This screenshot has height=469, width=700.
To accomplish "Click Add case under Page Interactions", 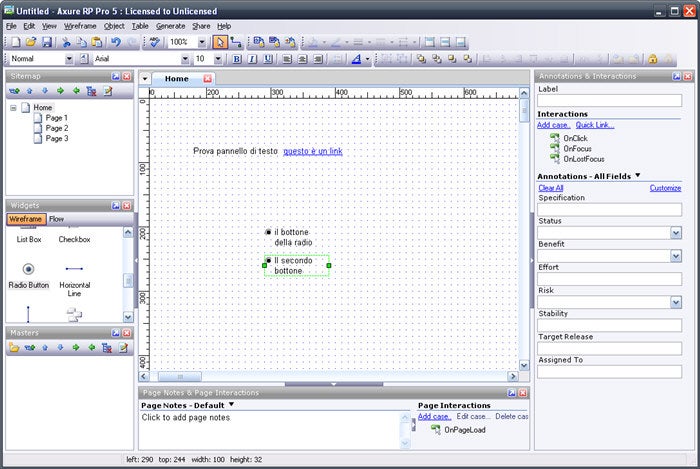I will tap(434, 416).
